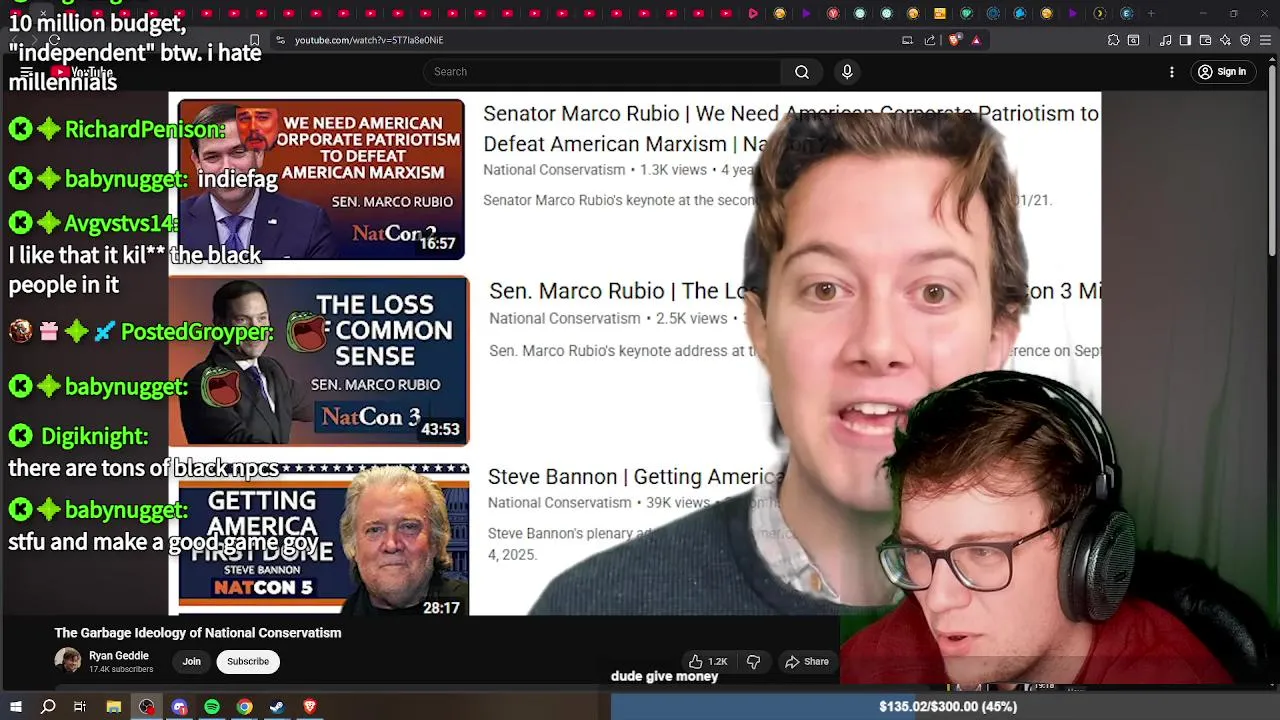Open YouTube settings three-dot menu
Screen dimensions: 1280x720
(1172, 72)
